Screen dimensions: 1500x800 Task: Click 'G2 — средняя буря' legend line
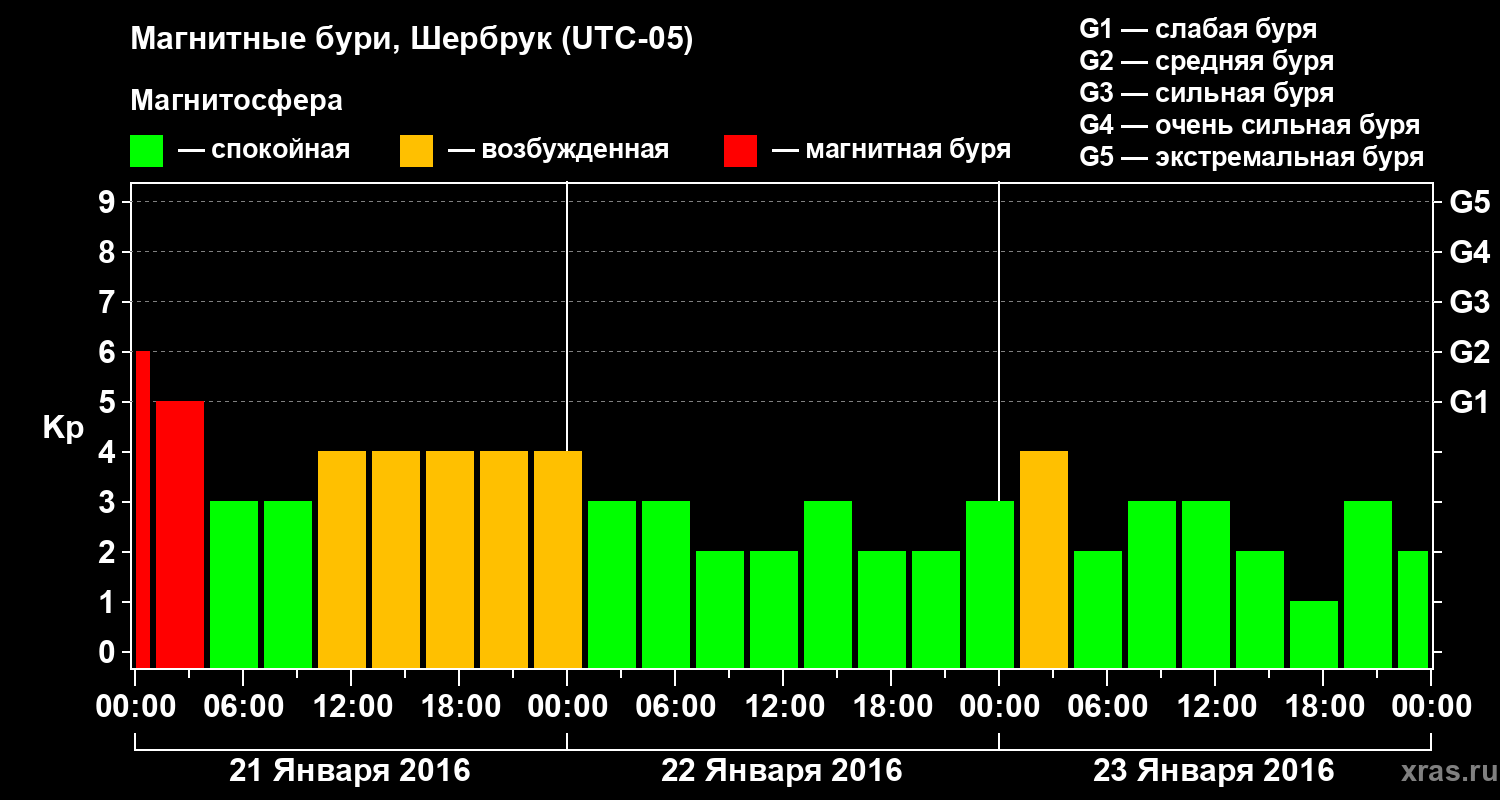[x=1207, y=61]
